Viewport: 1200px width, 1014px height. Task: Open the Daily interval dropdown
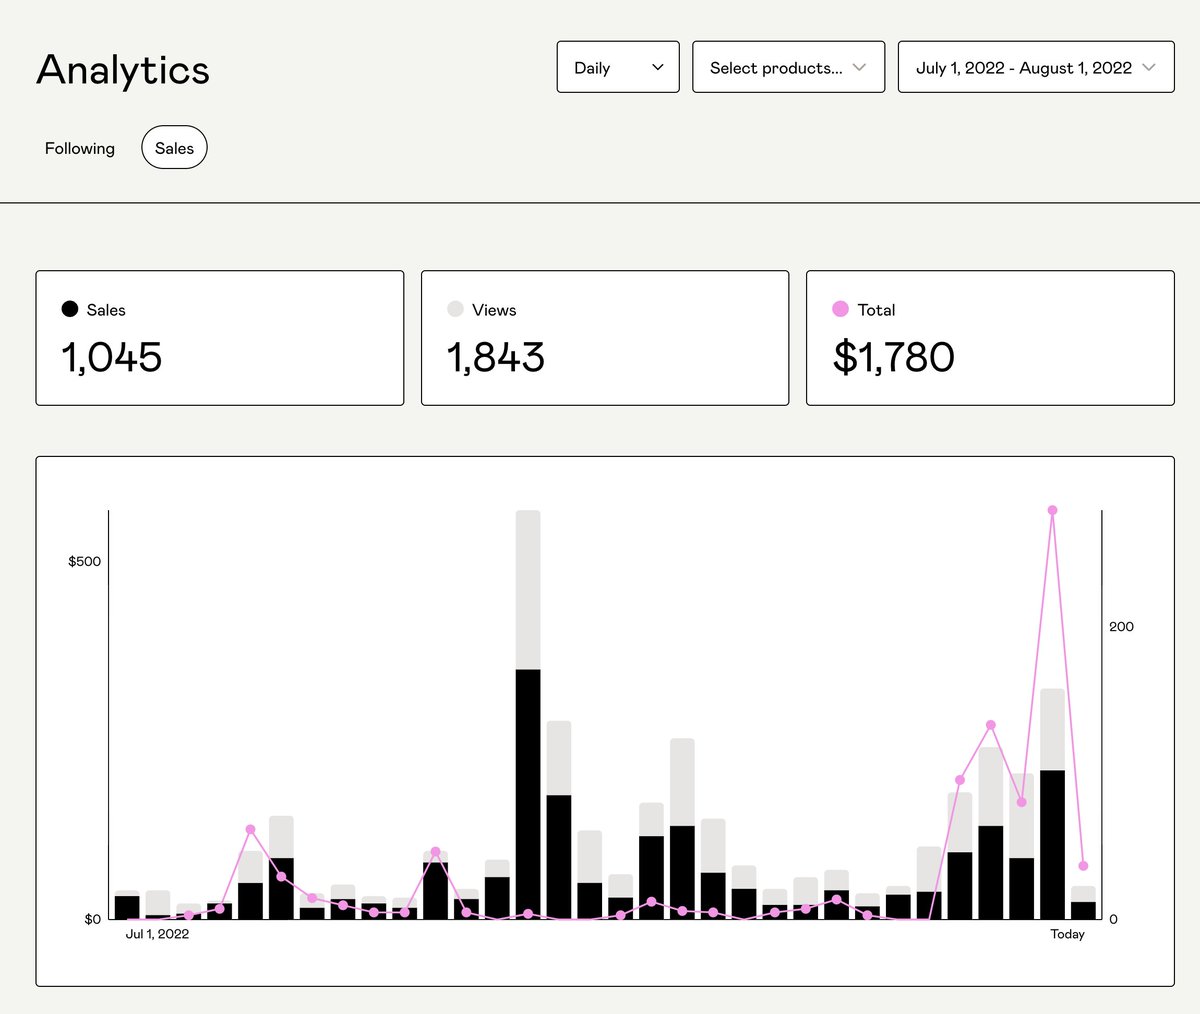[x=618, y=67]
